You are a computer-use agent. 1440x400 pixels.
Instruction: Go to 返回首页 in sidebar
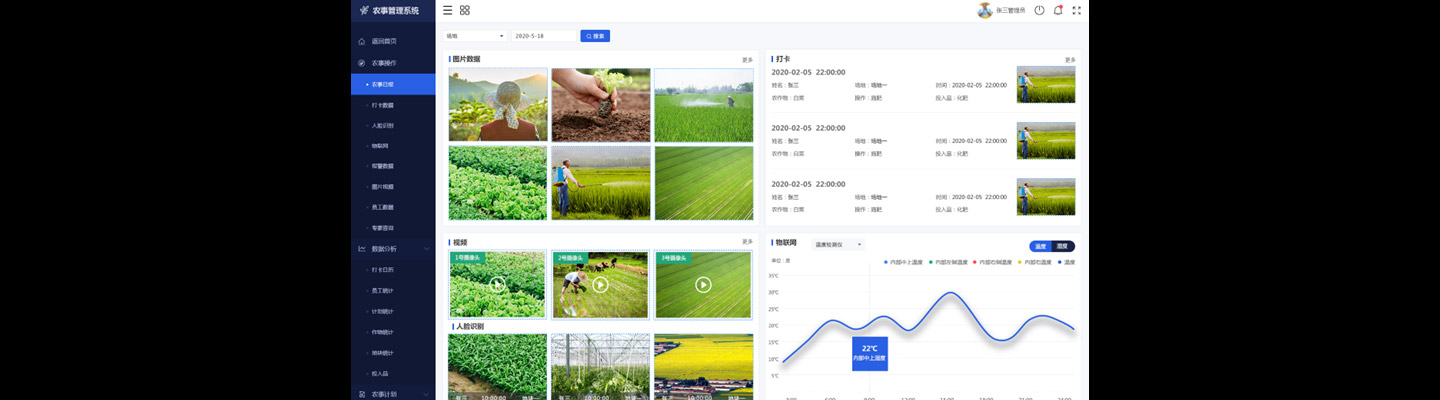click(384, 41)
